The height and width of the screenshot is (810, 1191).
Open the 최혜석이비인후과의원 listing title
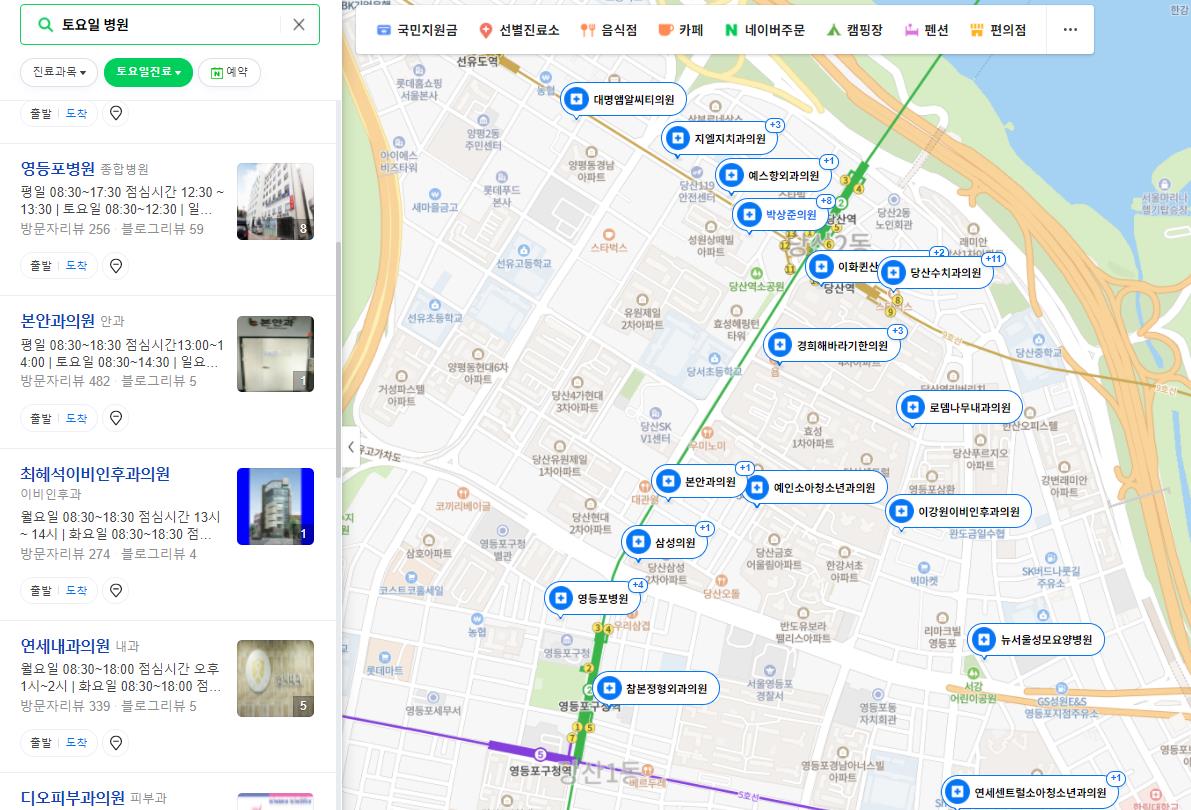pos(95,474)
